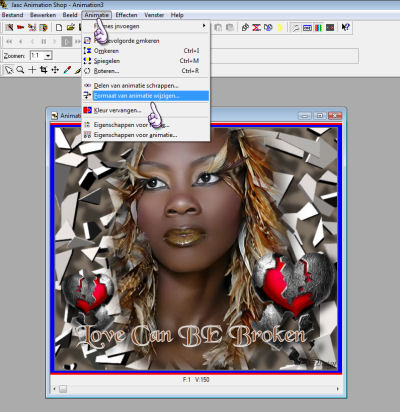Viewport: 400px width, 412px height.
Task: Click right scroll arrow in Animation window
Action: 338,389
